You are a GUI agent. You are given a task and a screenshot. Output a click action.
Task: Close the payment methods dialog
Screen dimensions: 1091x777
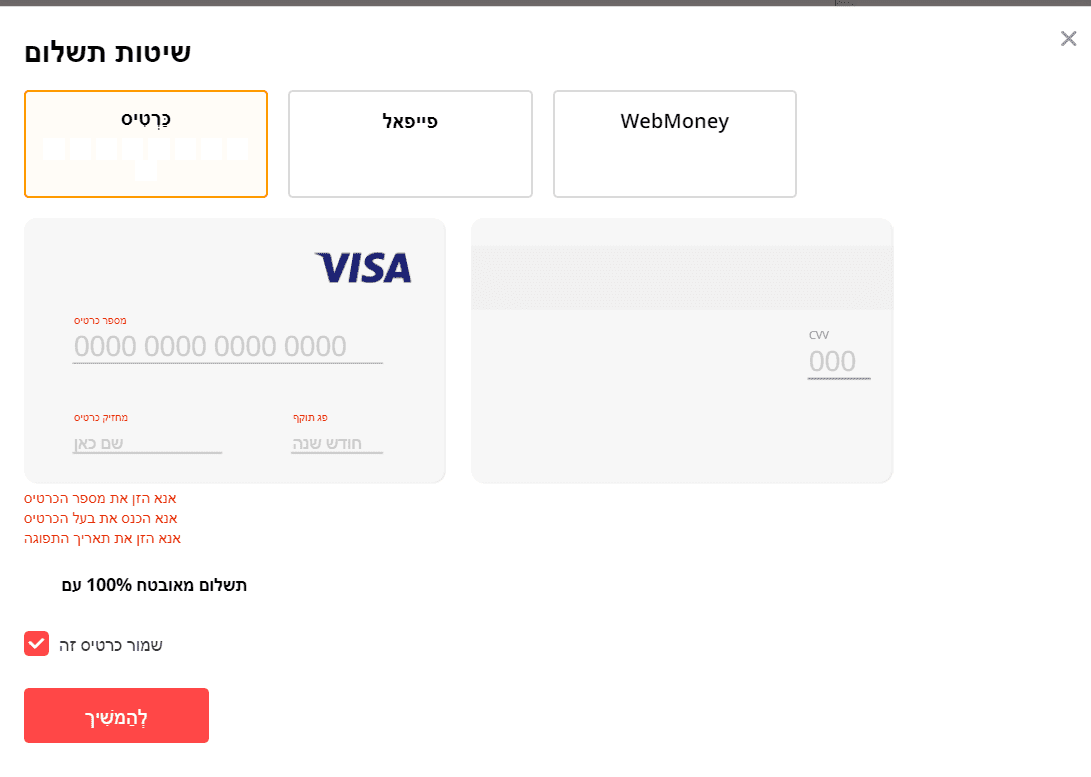click(1068, 39)
